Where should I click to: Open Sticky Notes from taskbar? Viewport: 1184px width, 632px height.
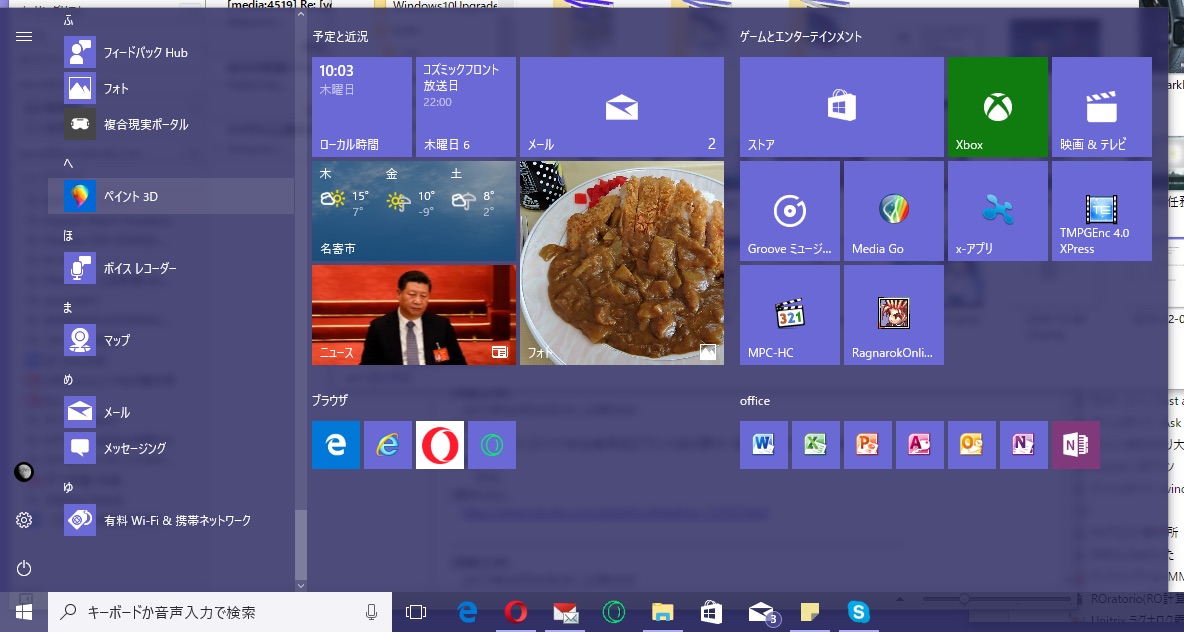(x=809, y=612)
